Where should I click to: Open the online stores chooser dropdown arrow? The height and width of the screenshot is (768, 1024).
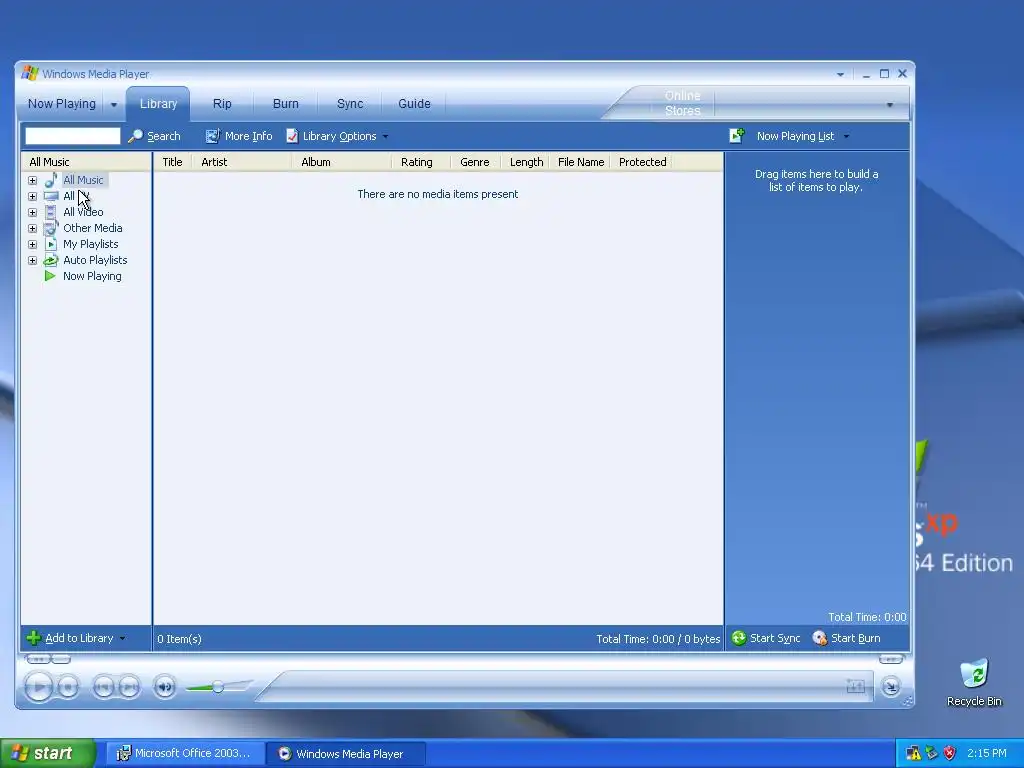(x=889, y=104)
